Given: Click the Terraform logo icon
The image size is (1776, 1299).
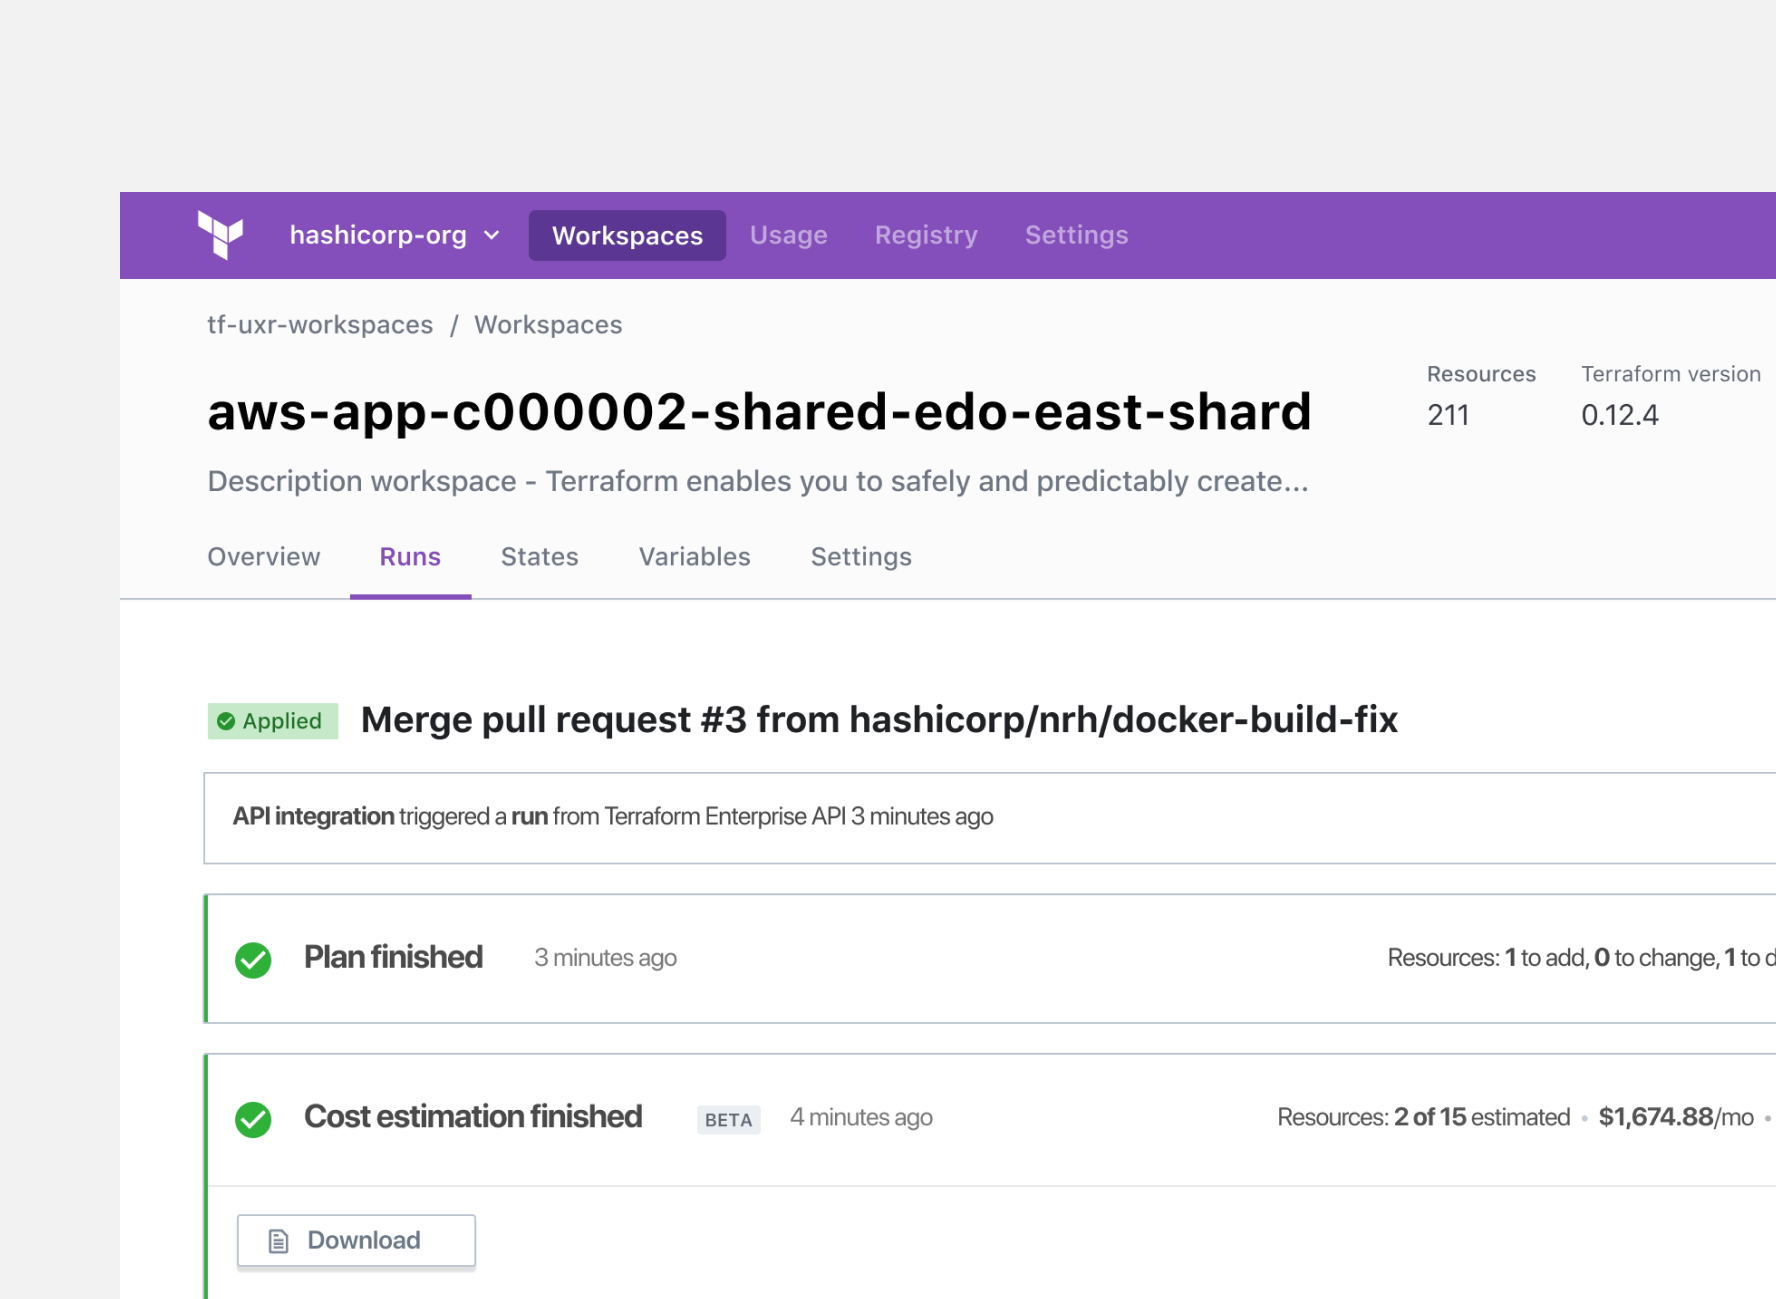Looking at the screenshot, I should point(221,235).
